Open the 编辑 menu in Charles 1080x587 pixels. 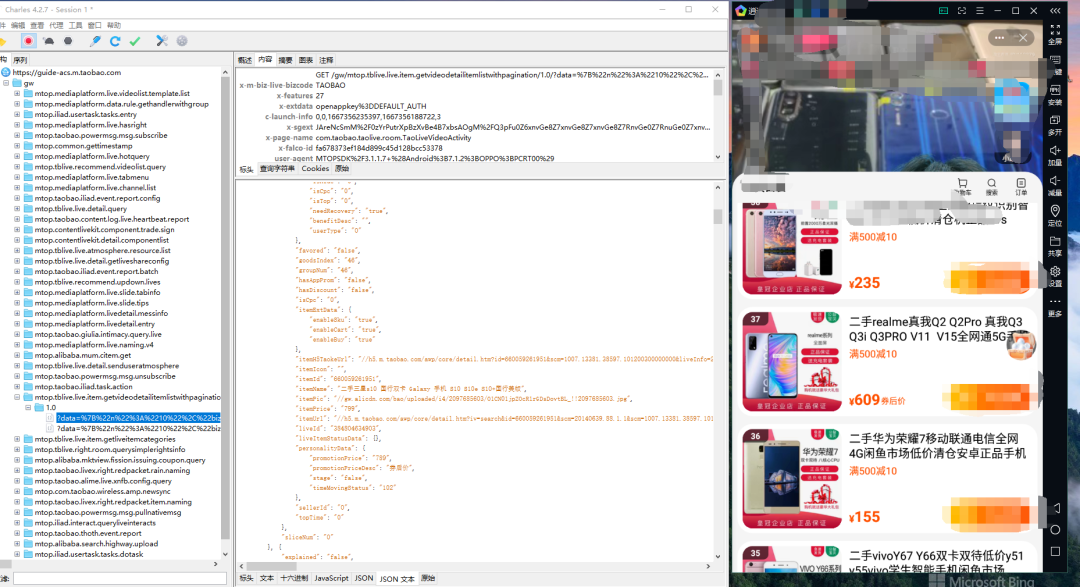click(x=17, y=25)
